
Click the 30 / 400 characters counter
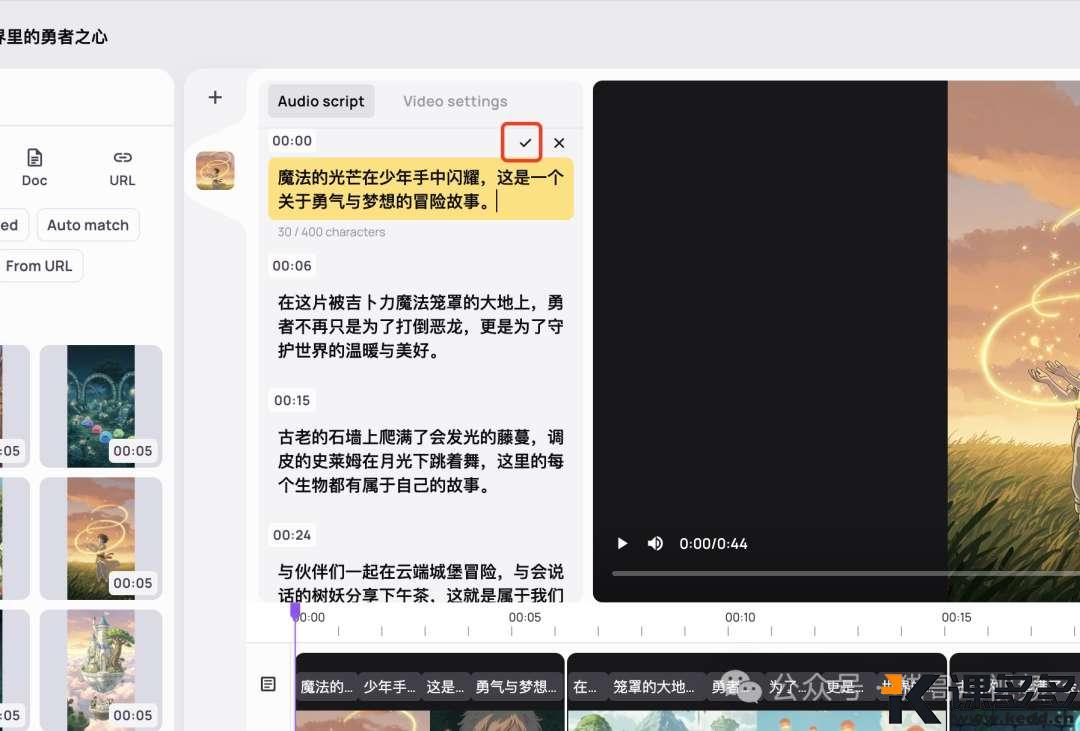coord(331,232)
